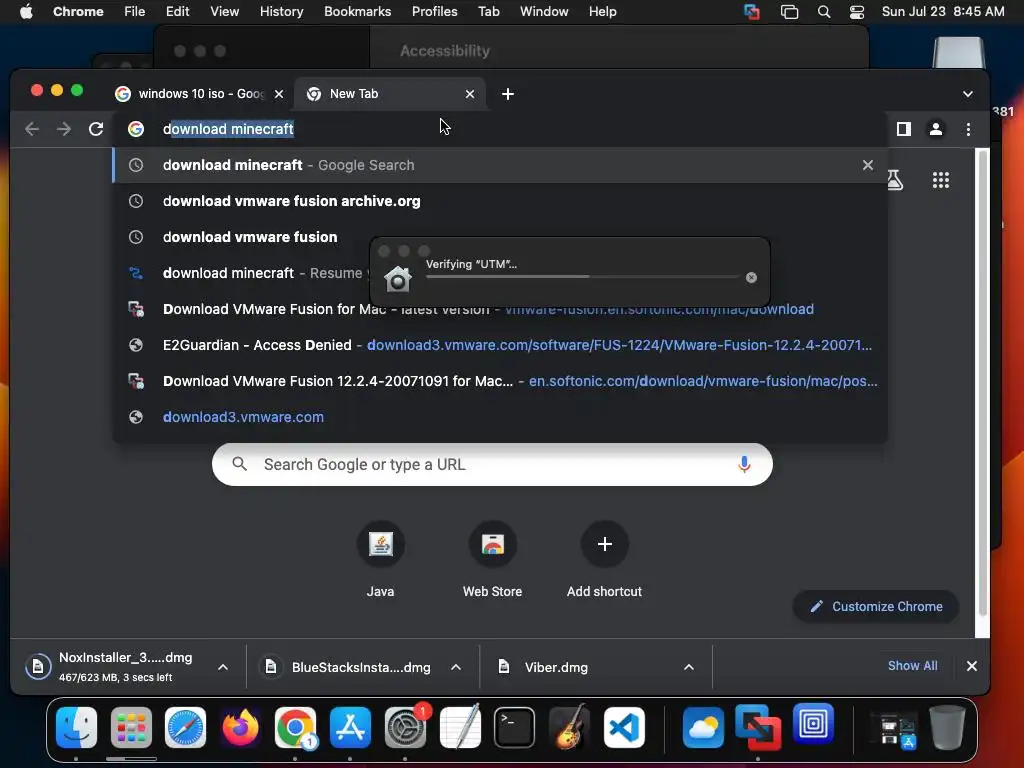
Task: Open the Help menu
Action: (x=602, y=12)
